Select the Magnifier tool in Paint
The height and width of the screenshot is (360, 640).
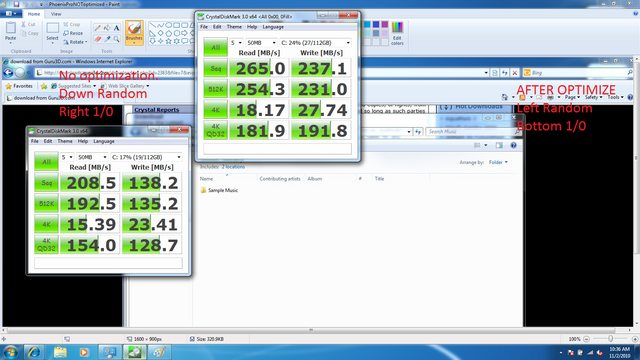117,39
